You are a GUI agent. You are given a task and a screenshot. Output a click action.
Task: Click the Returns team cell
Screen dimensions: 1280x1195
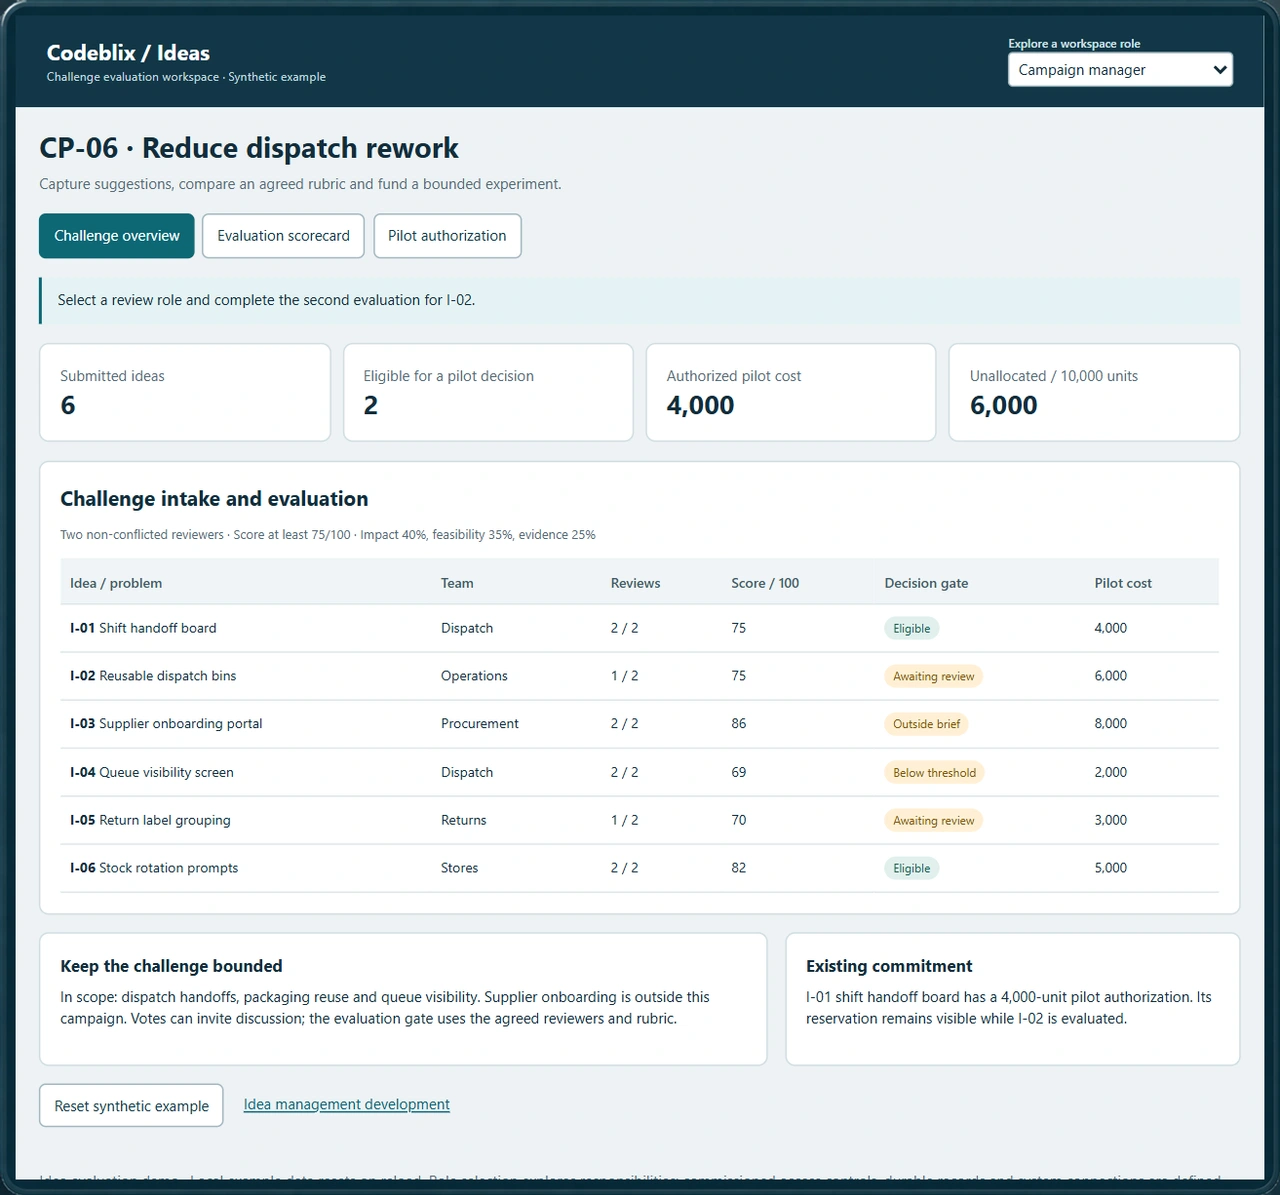click(464, 820)
